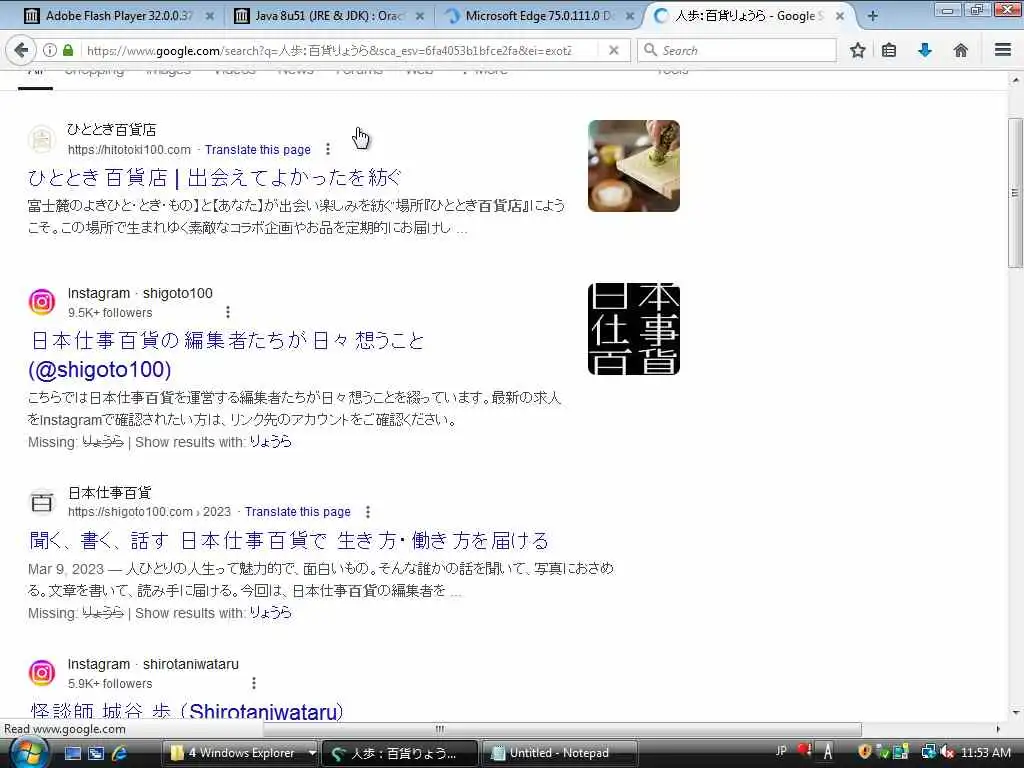Open options for shigoto100.com 2023 result

click(368, 511)
